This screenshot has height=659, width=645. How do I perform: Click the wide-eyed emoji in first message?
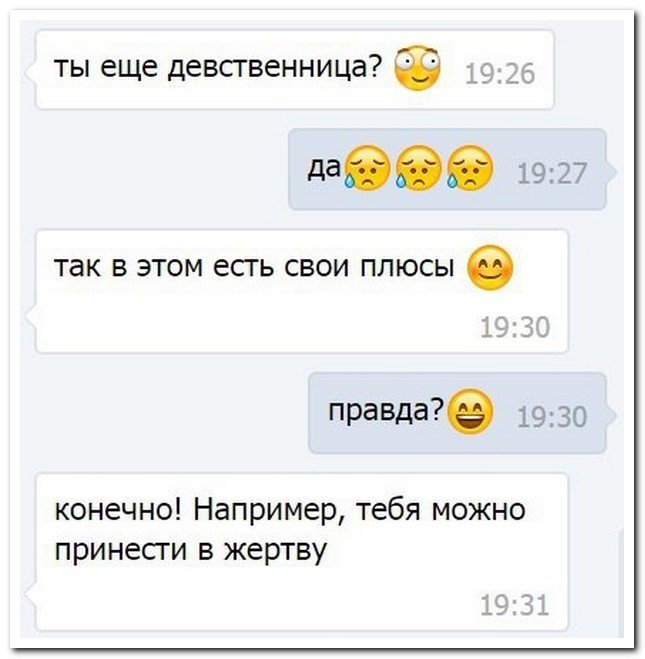(417, 68)
